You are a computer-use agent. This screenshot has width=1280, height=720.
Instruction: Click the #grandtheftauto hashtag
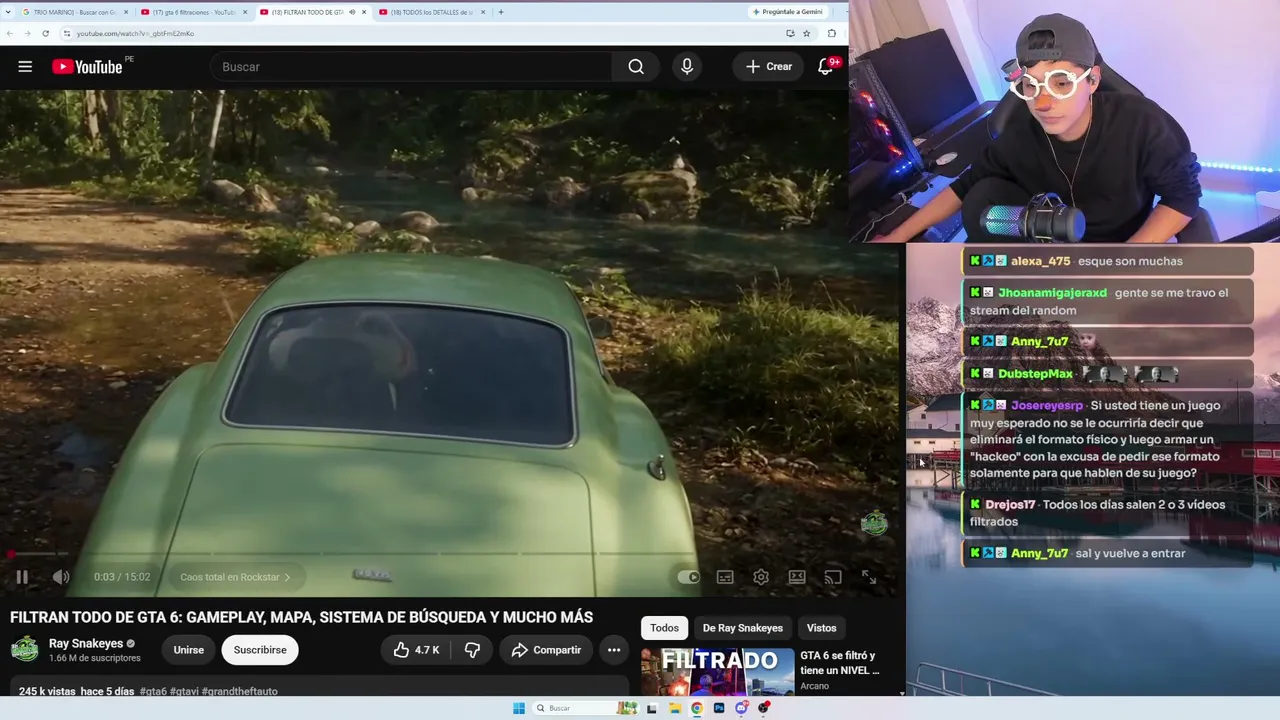[x=239, y=691]
